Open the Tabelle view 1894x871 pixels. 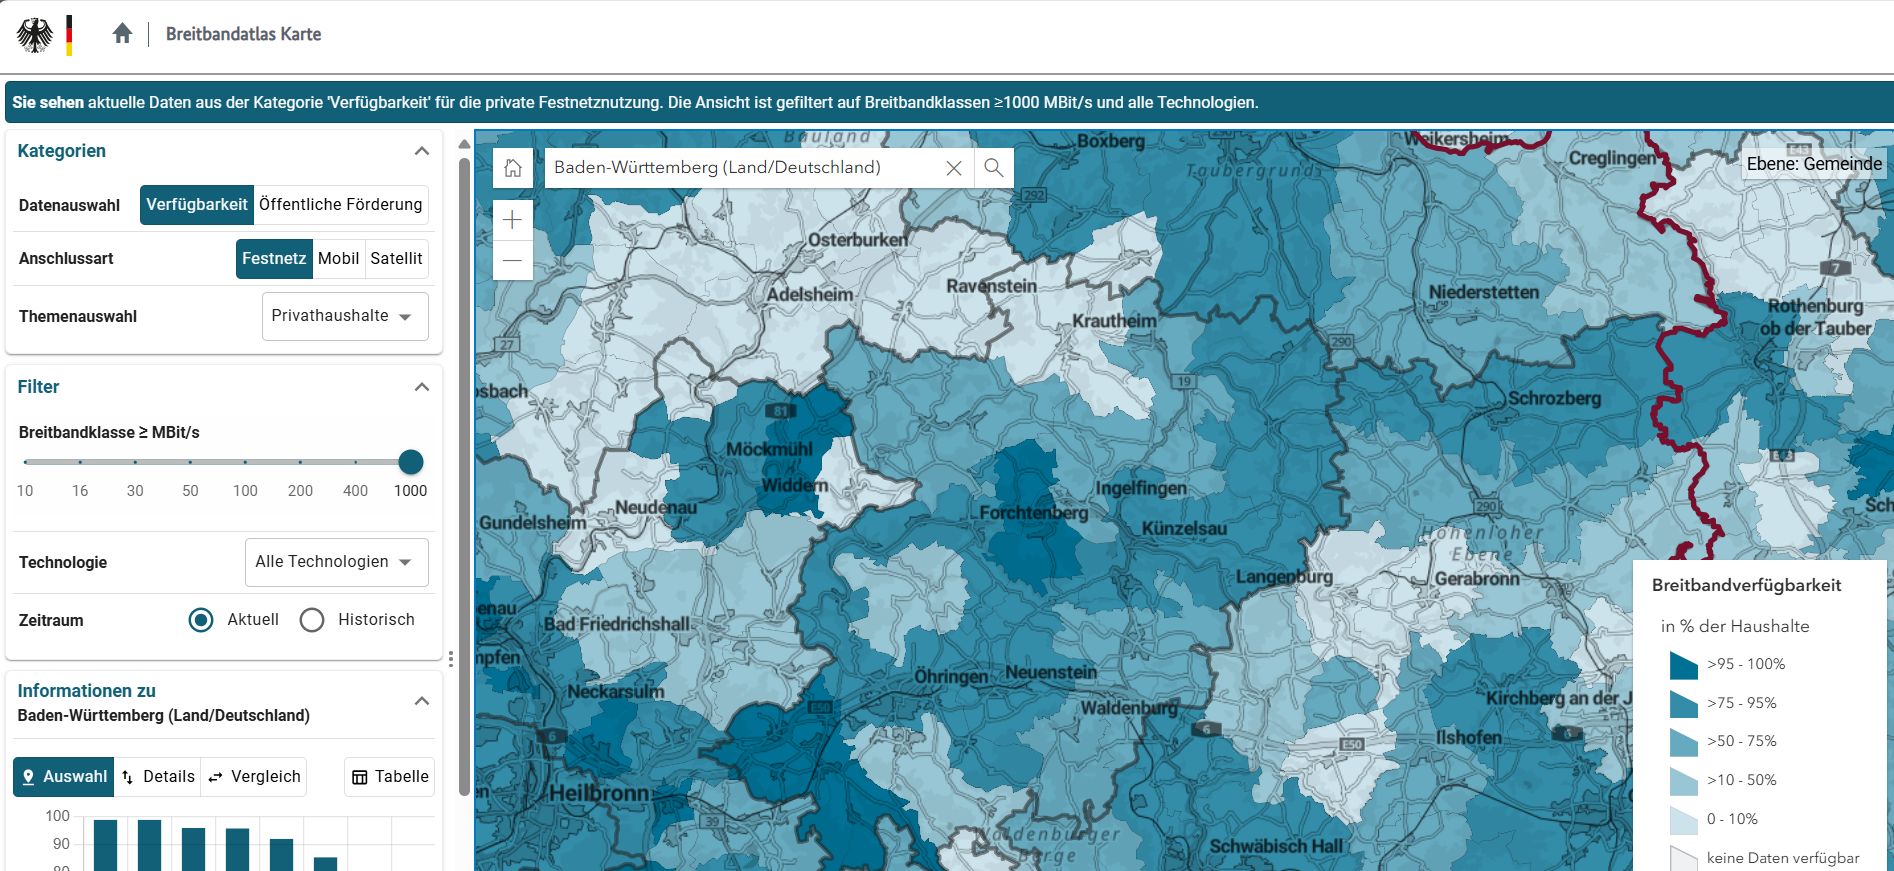coord(390,777)
